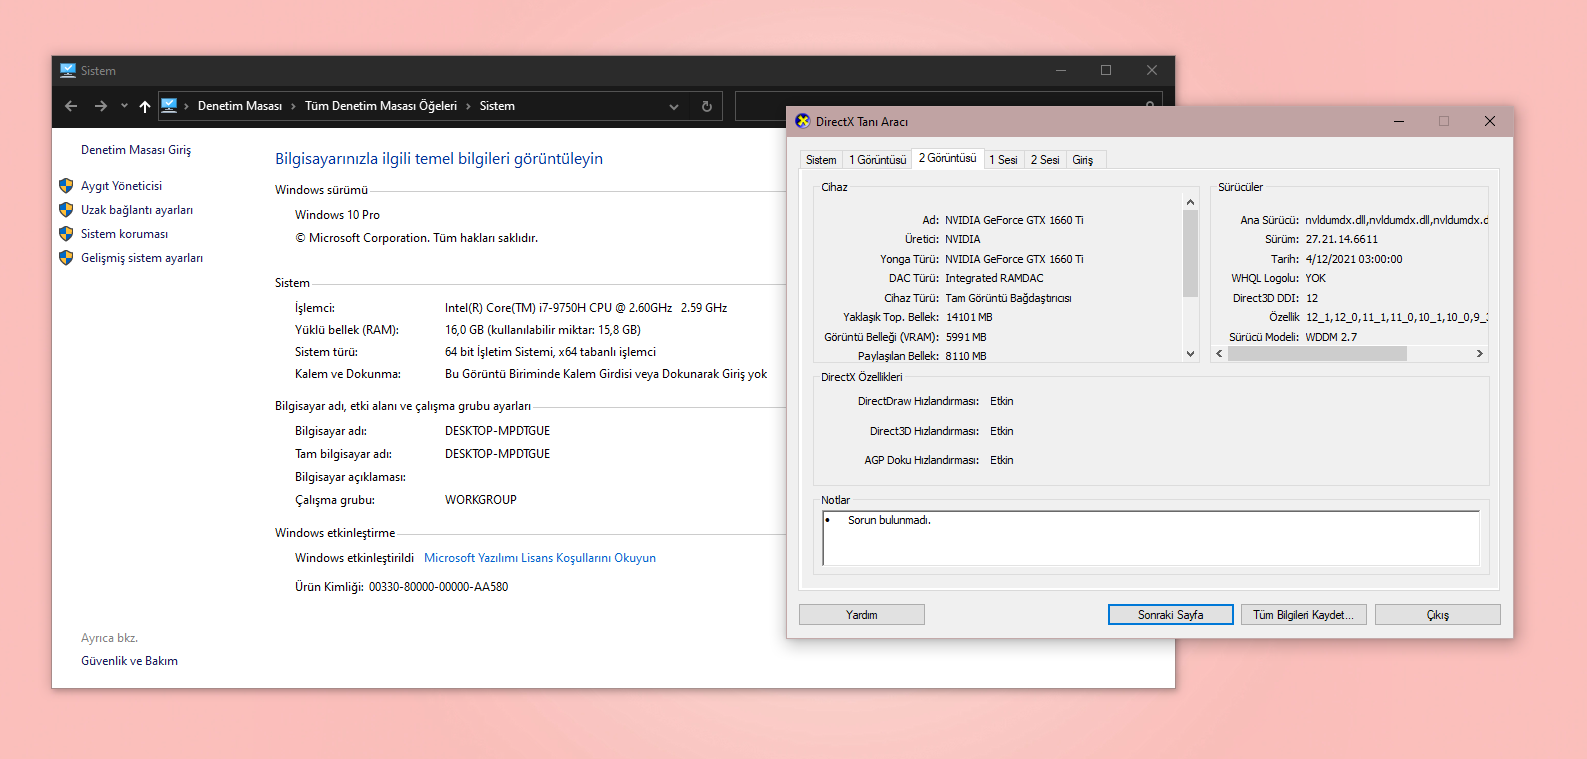Click the shield icon beside Gelişmiş sistem ayarları

66,258
